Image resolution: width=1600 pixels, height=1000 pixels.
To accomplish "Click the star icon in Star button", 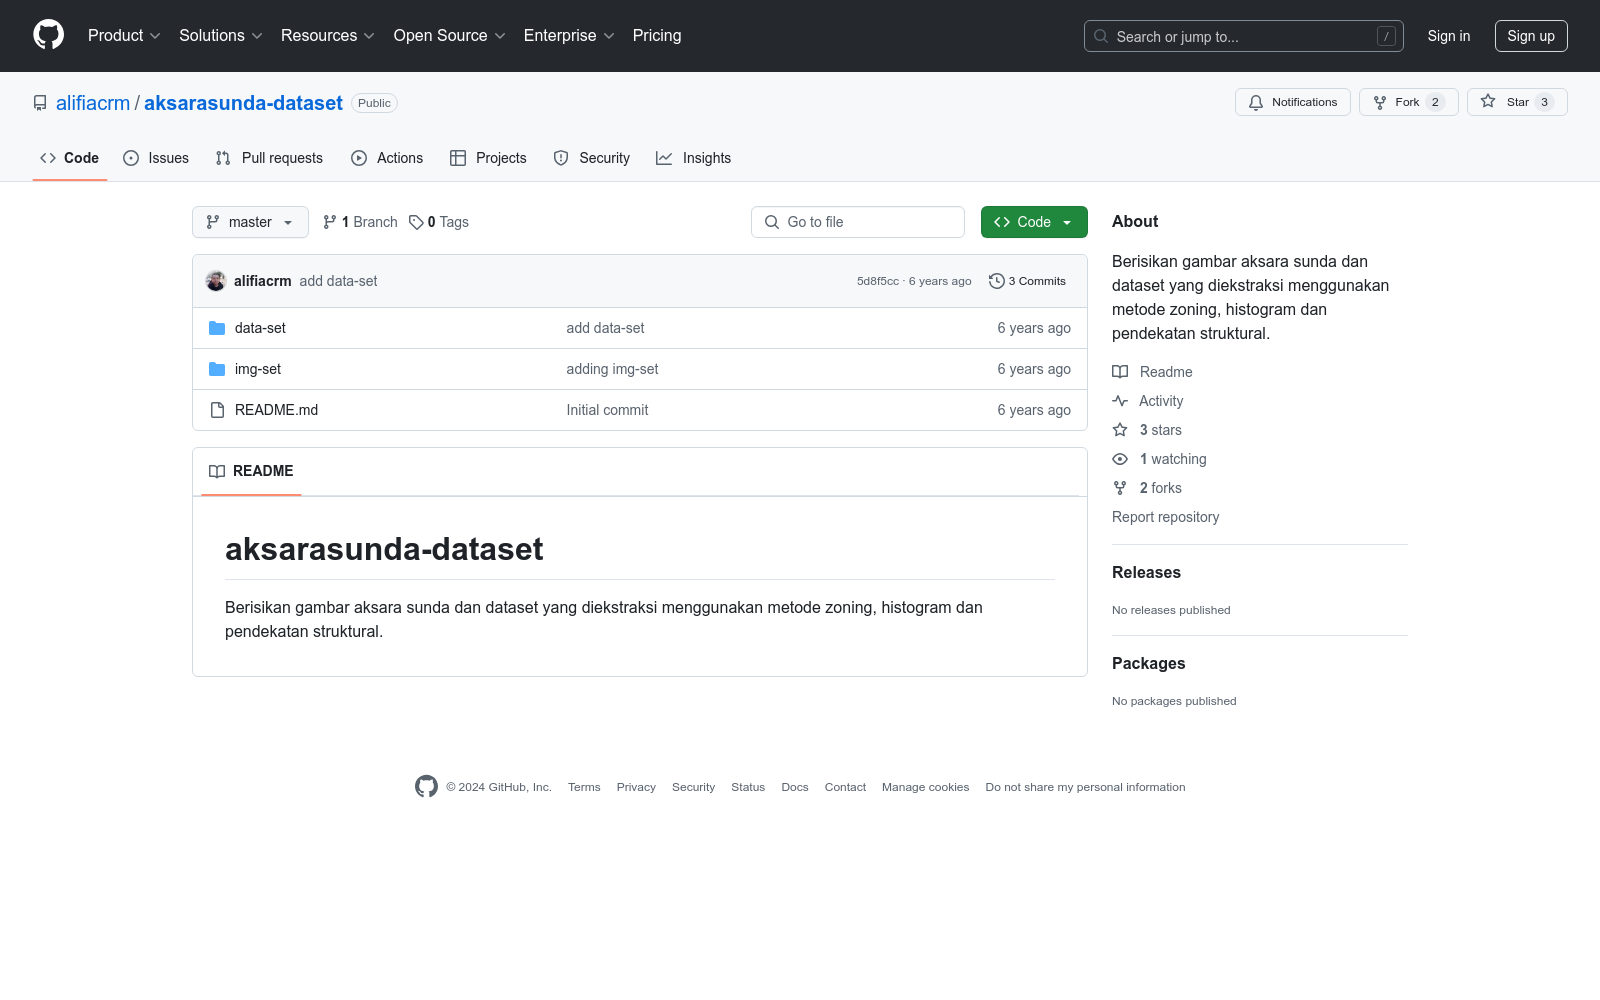I will pyautogui.click(x=1488, y=101).
